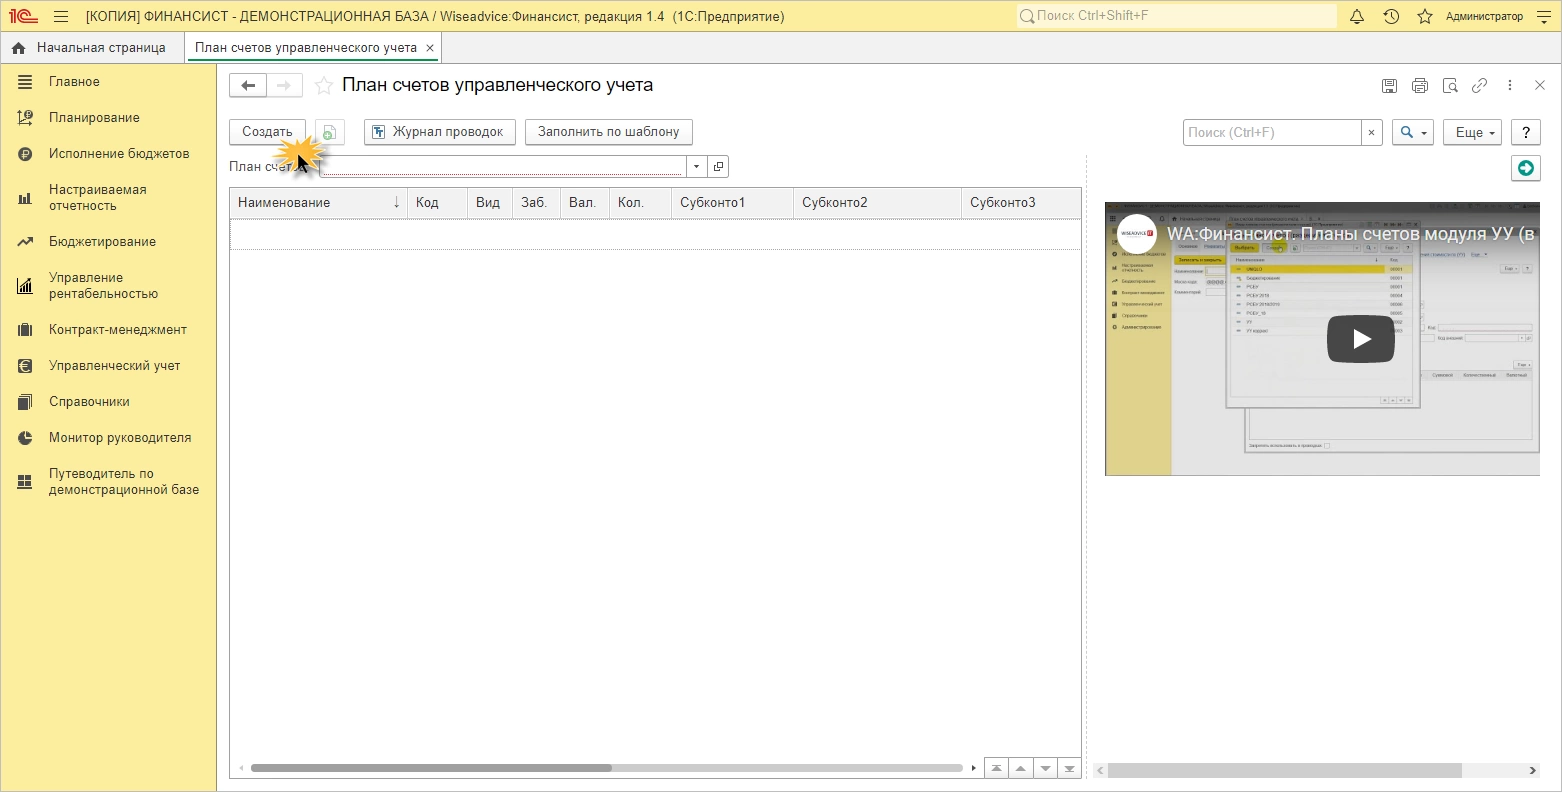The height and width of the screenshot is (792, 1562).
Task: Click the Субконто3 column header
Action: tap(1021, 203)
